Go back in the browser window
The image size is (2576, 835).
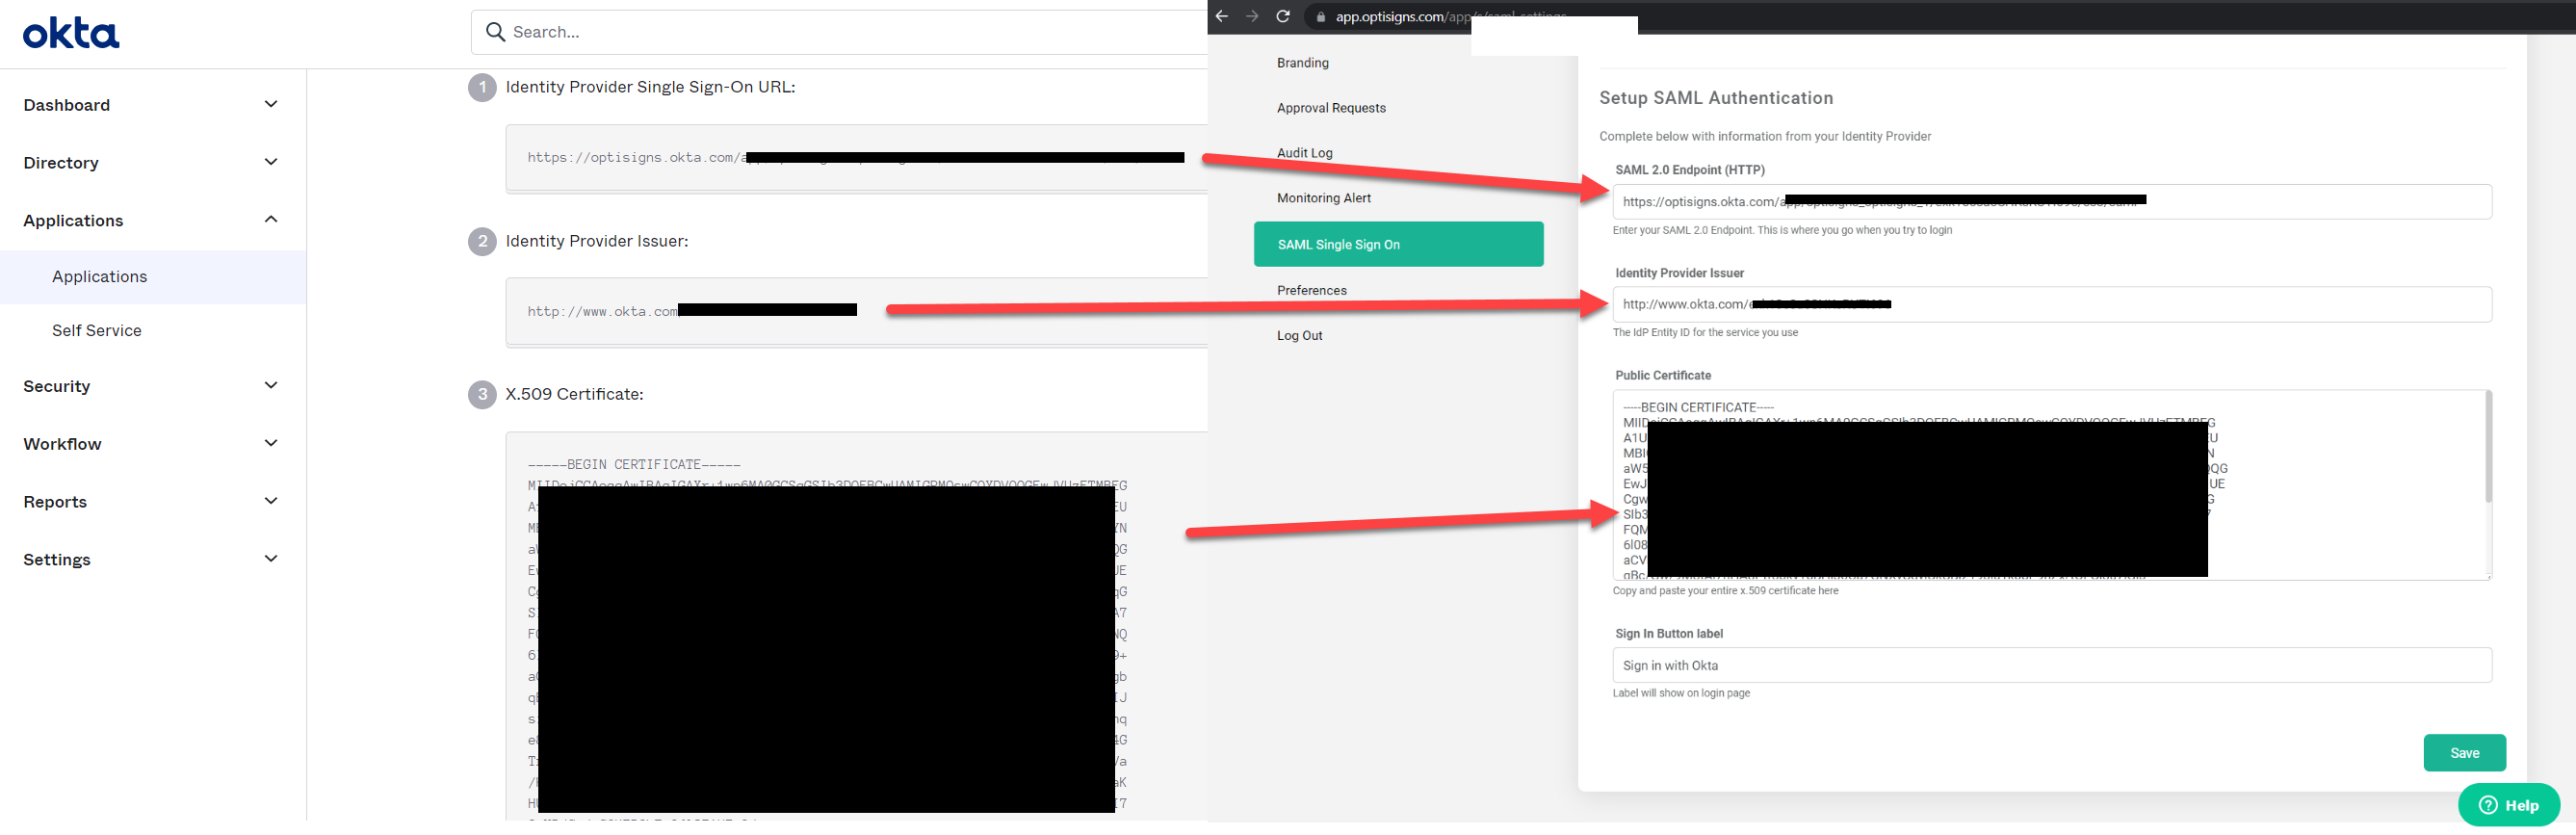click(x=1221, y=16)
